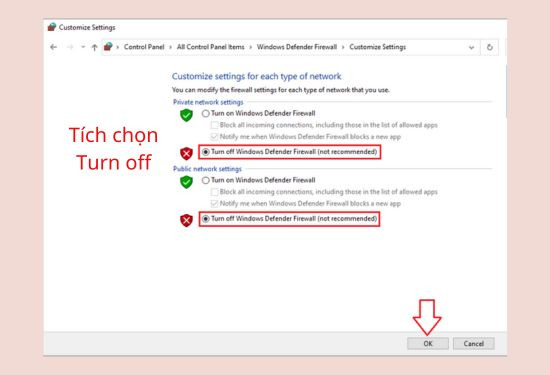Check Block all incoming connections under public settings

[x=214, y=192]
